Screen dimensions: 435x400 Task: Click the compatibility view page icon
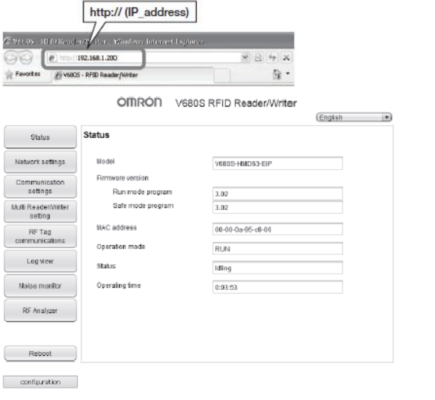[x=258, y=58]
